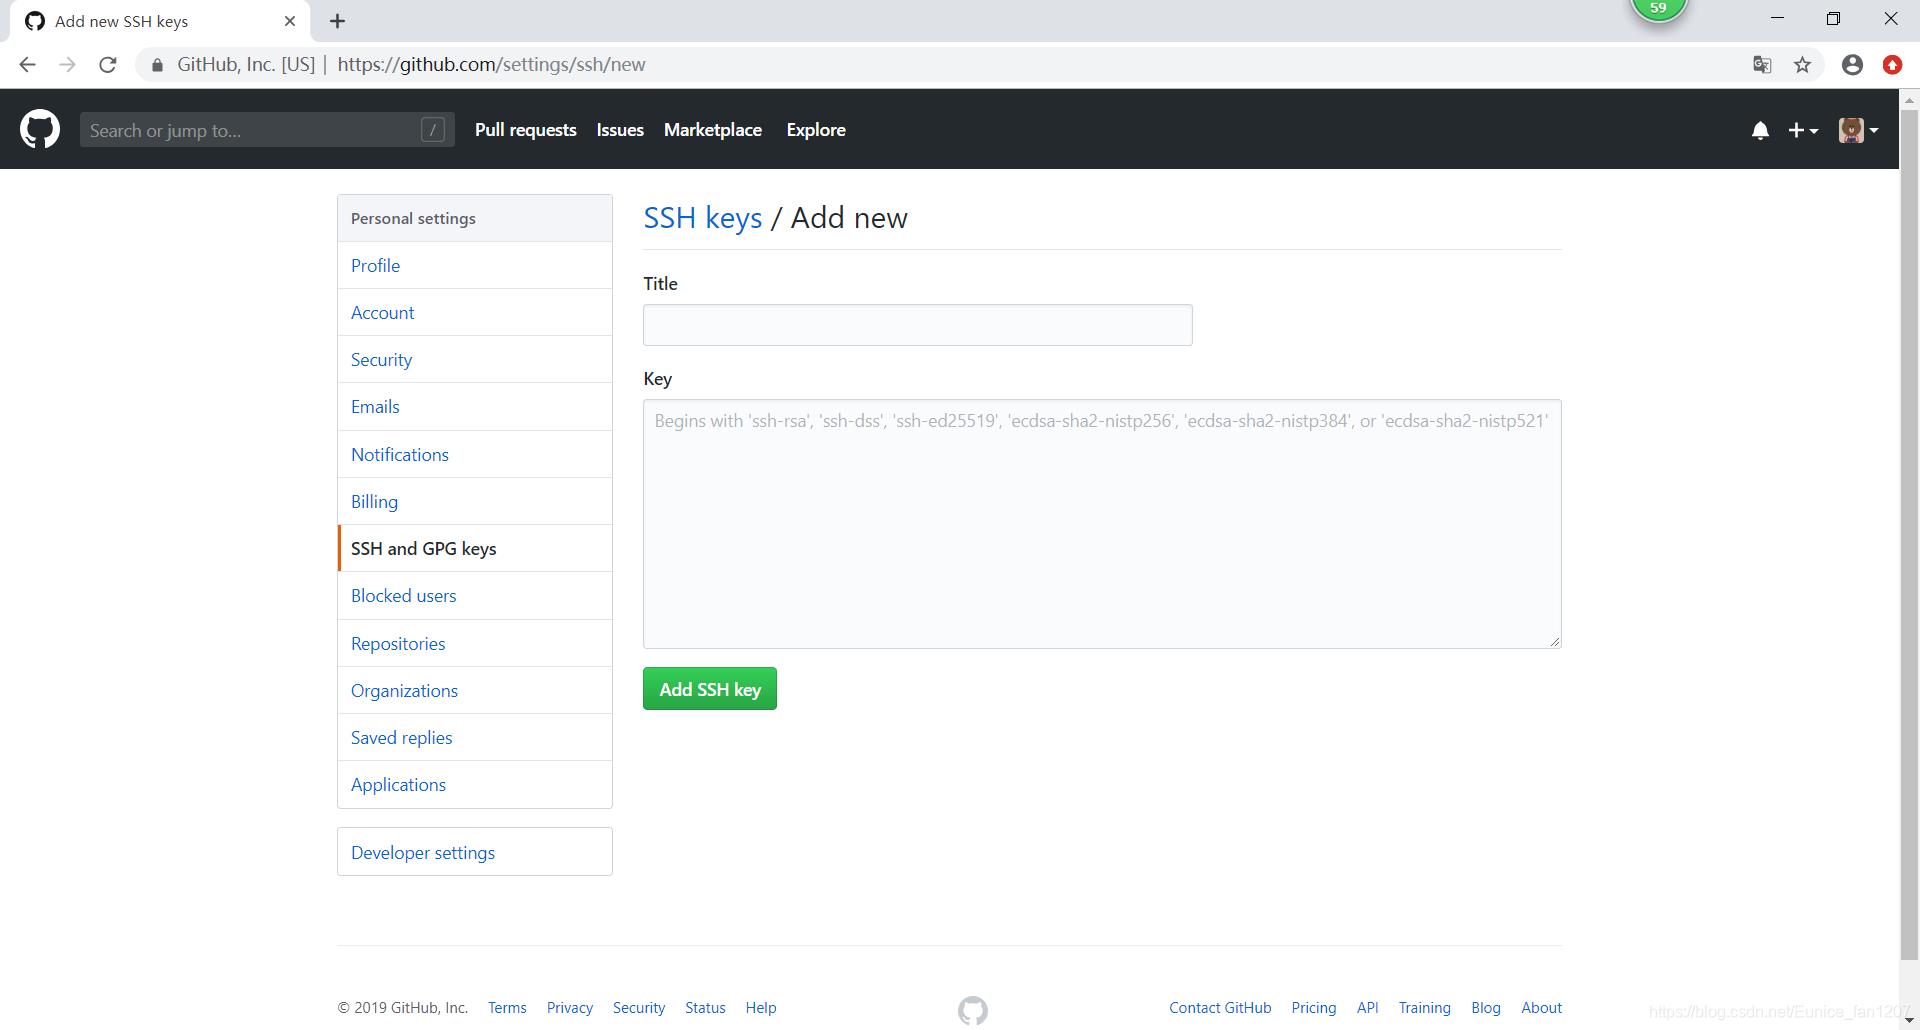Click the scrollbar up arrow
Screen dimensions: 1920x1030
pos(1909,100)
